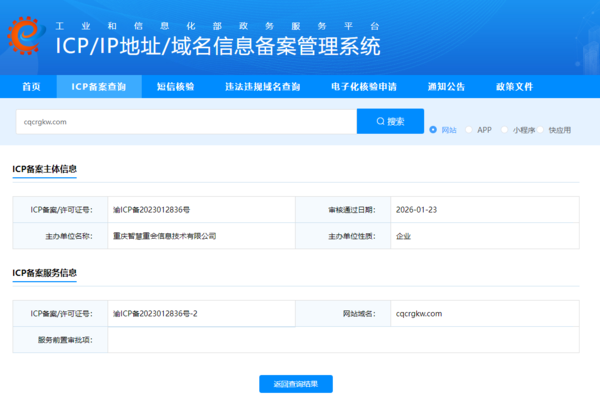Open the 通知公告 tab

pyautogui.click(x=446, y=87)
